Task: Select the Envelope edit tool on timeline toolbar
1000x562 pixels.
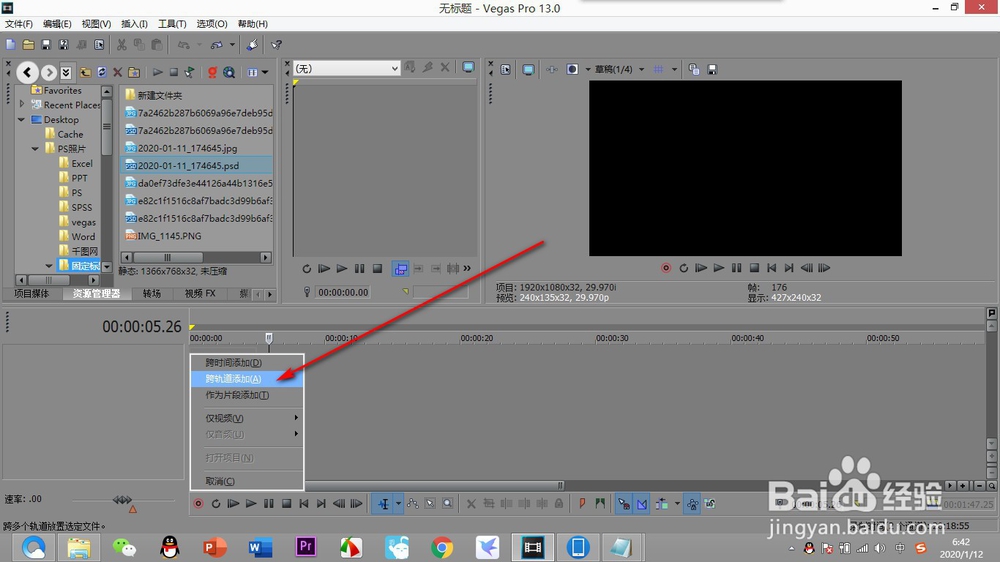Action: pyautogui.click(x=413, y=503)
